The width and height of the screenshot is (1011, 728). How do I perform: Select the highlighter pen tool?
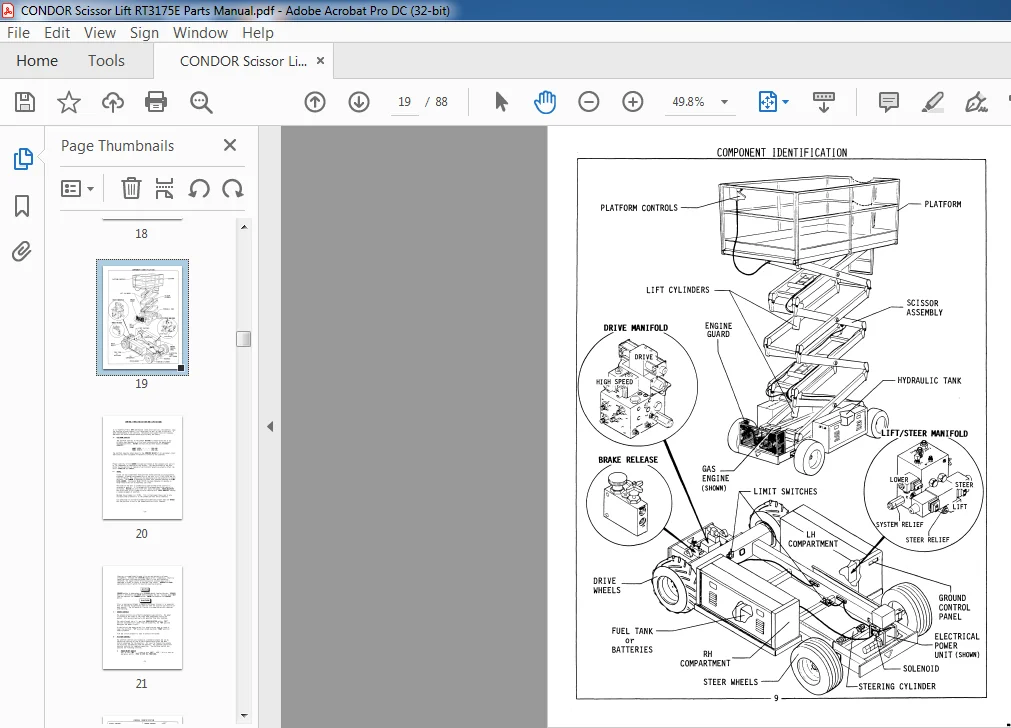pos(932,102)
